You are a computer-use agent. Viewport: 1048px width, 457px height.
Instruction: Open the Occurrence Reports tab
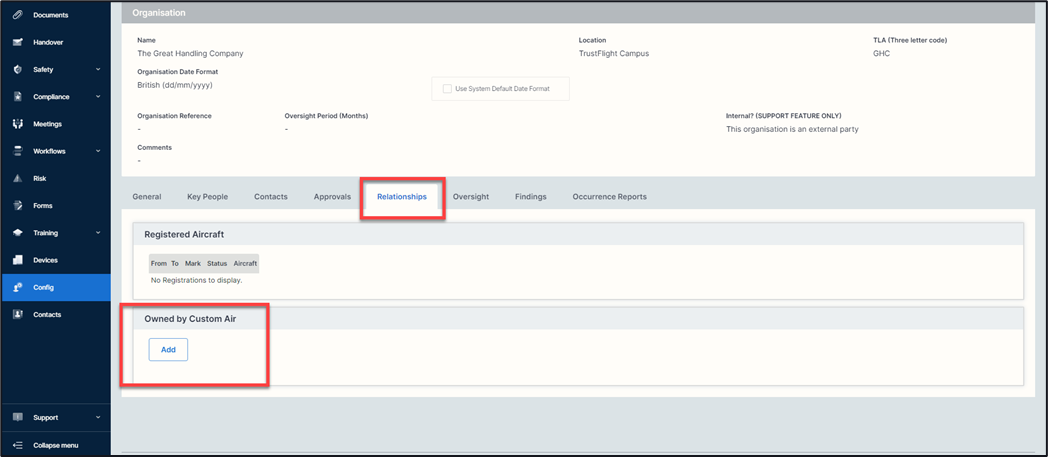coord(609,197)
